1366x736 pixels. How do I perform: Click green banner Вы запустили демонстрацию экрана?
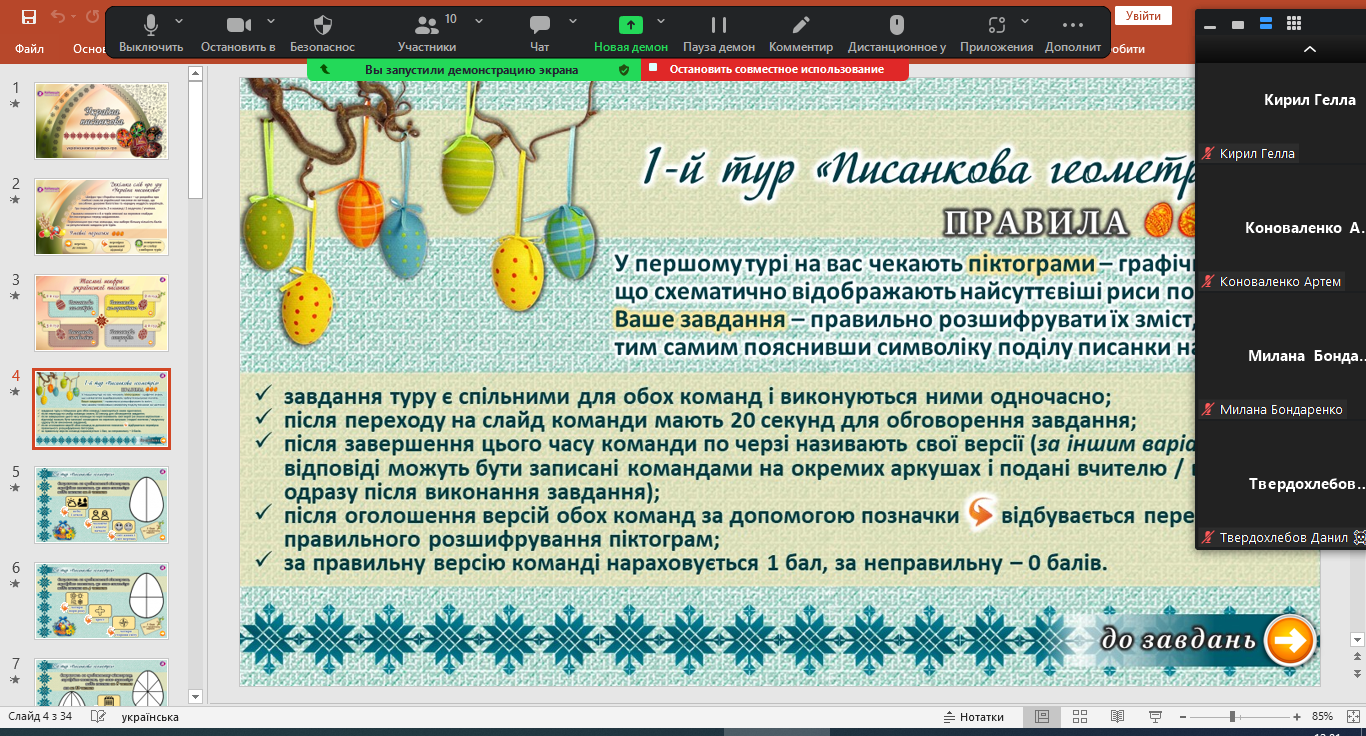[x=471, y=69]
